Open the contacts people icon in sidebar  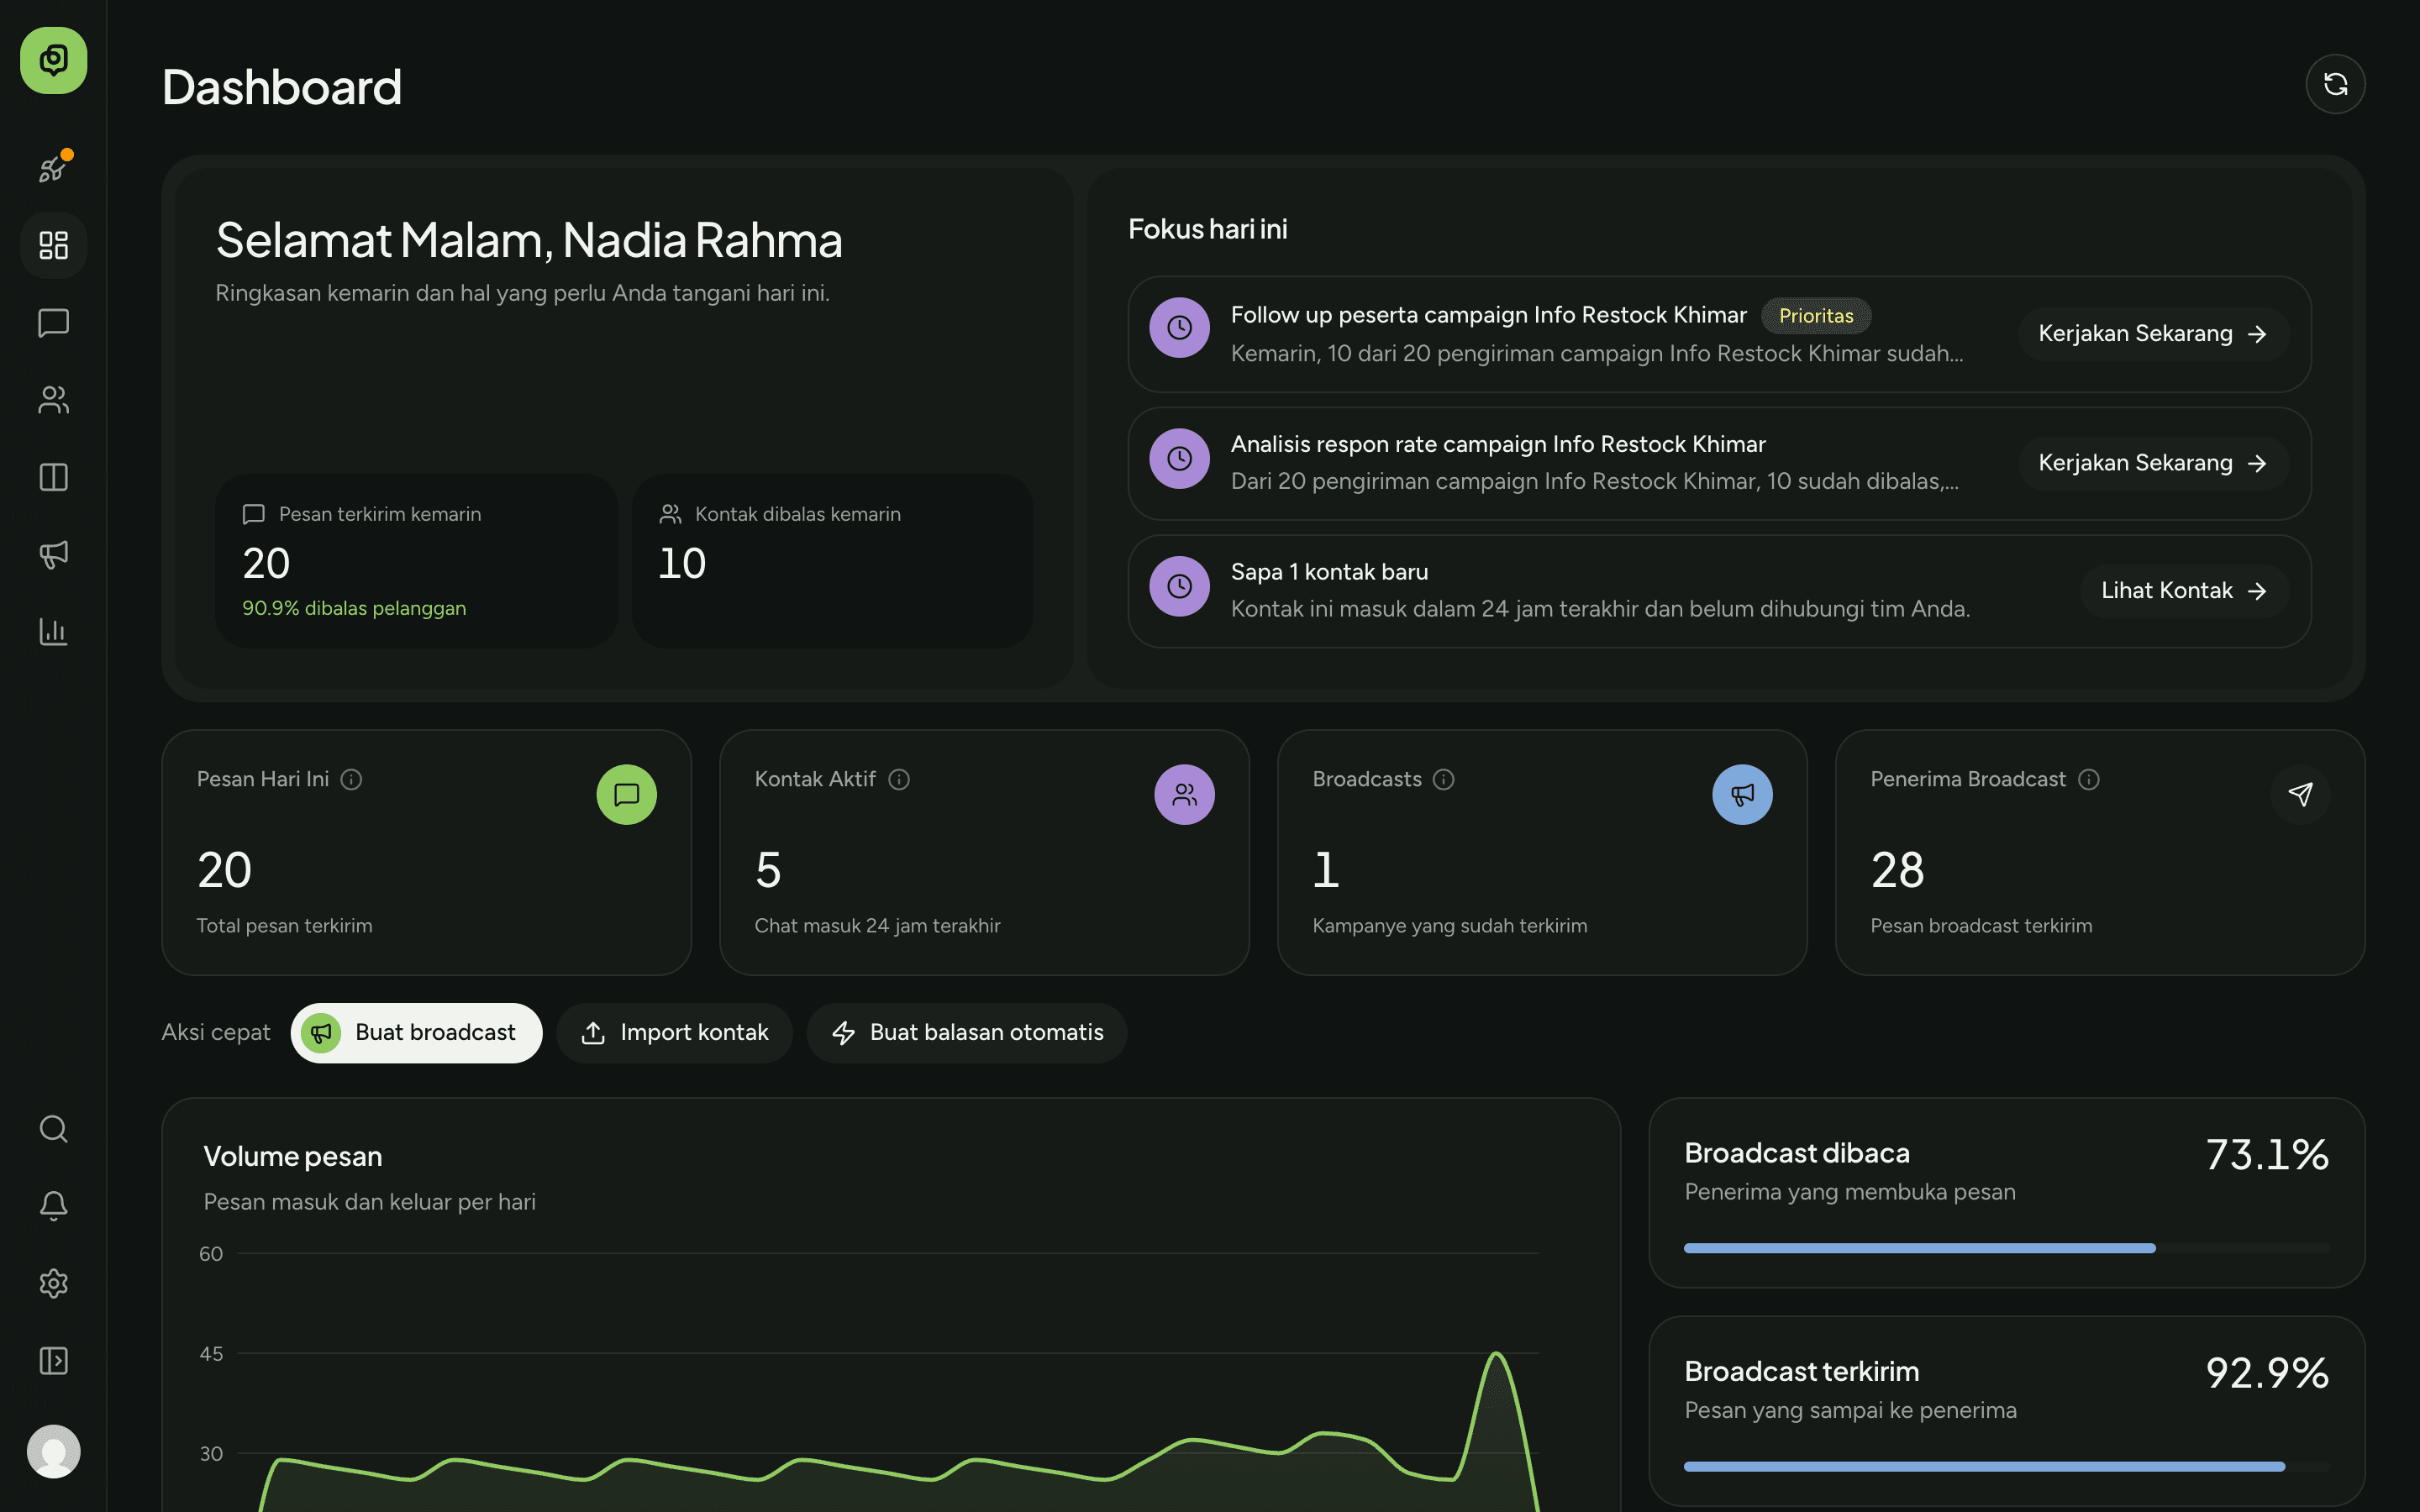pos(54,400)
